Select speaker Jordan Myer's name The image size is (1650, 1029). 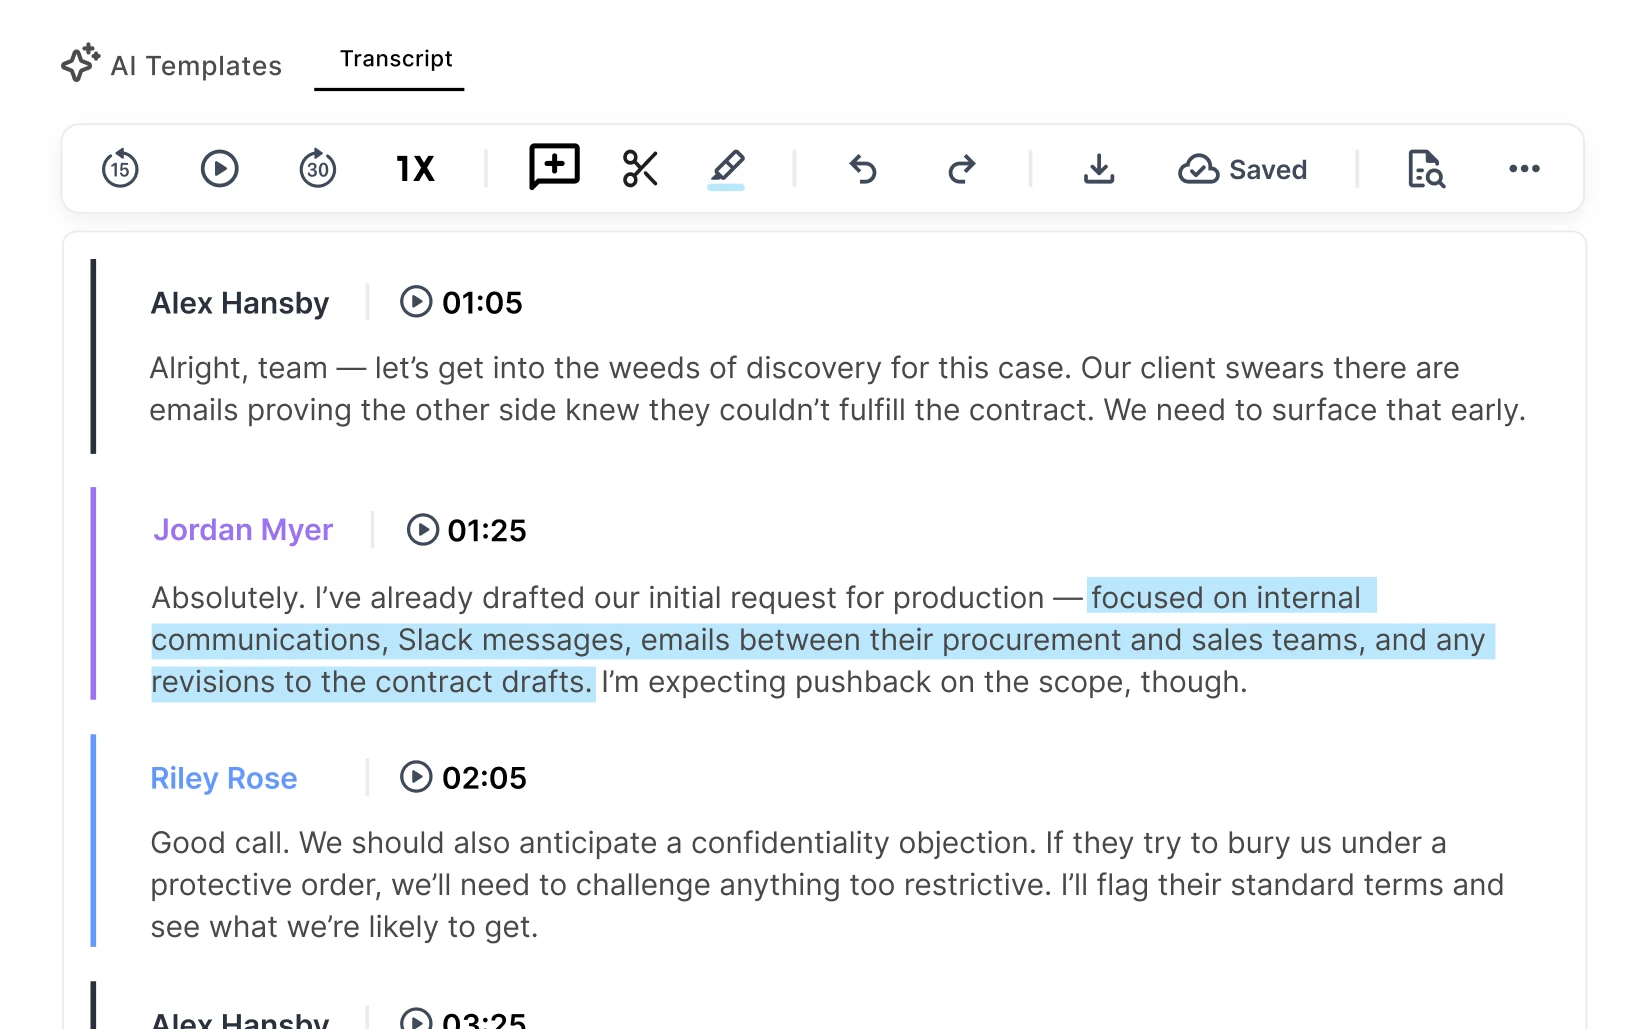[x=242, y=530]
